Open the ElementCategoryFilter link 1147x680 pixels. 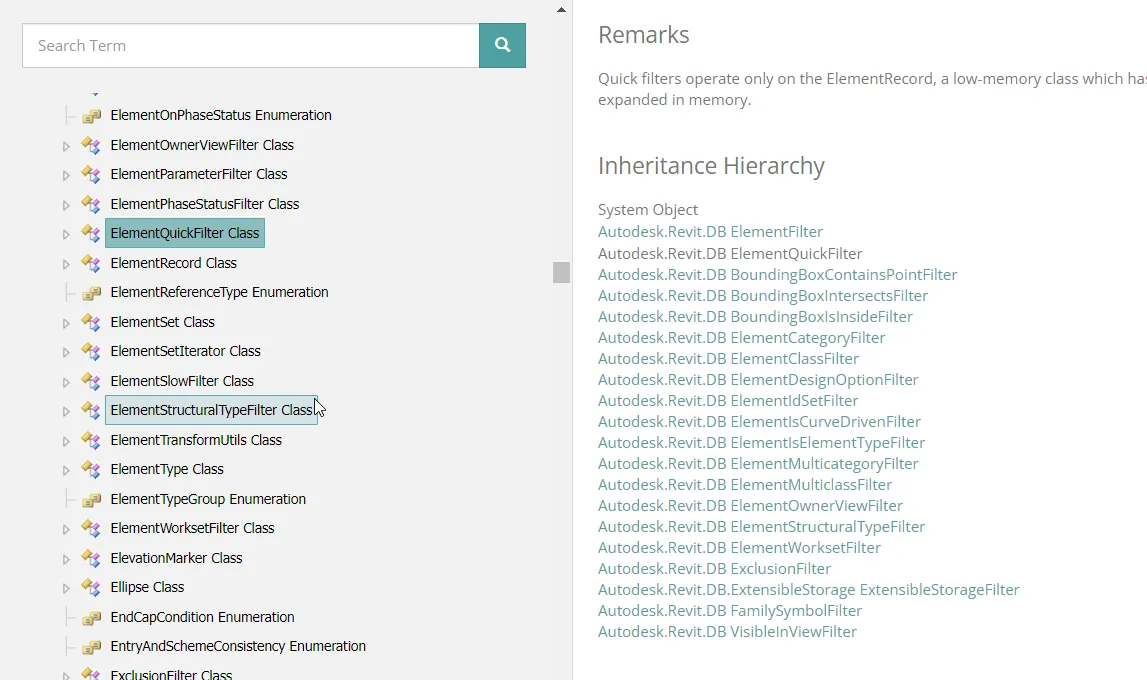[742, 338]
